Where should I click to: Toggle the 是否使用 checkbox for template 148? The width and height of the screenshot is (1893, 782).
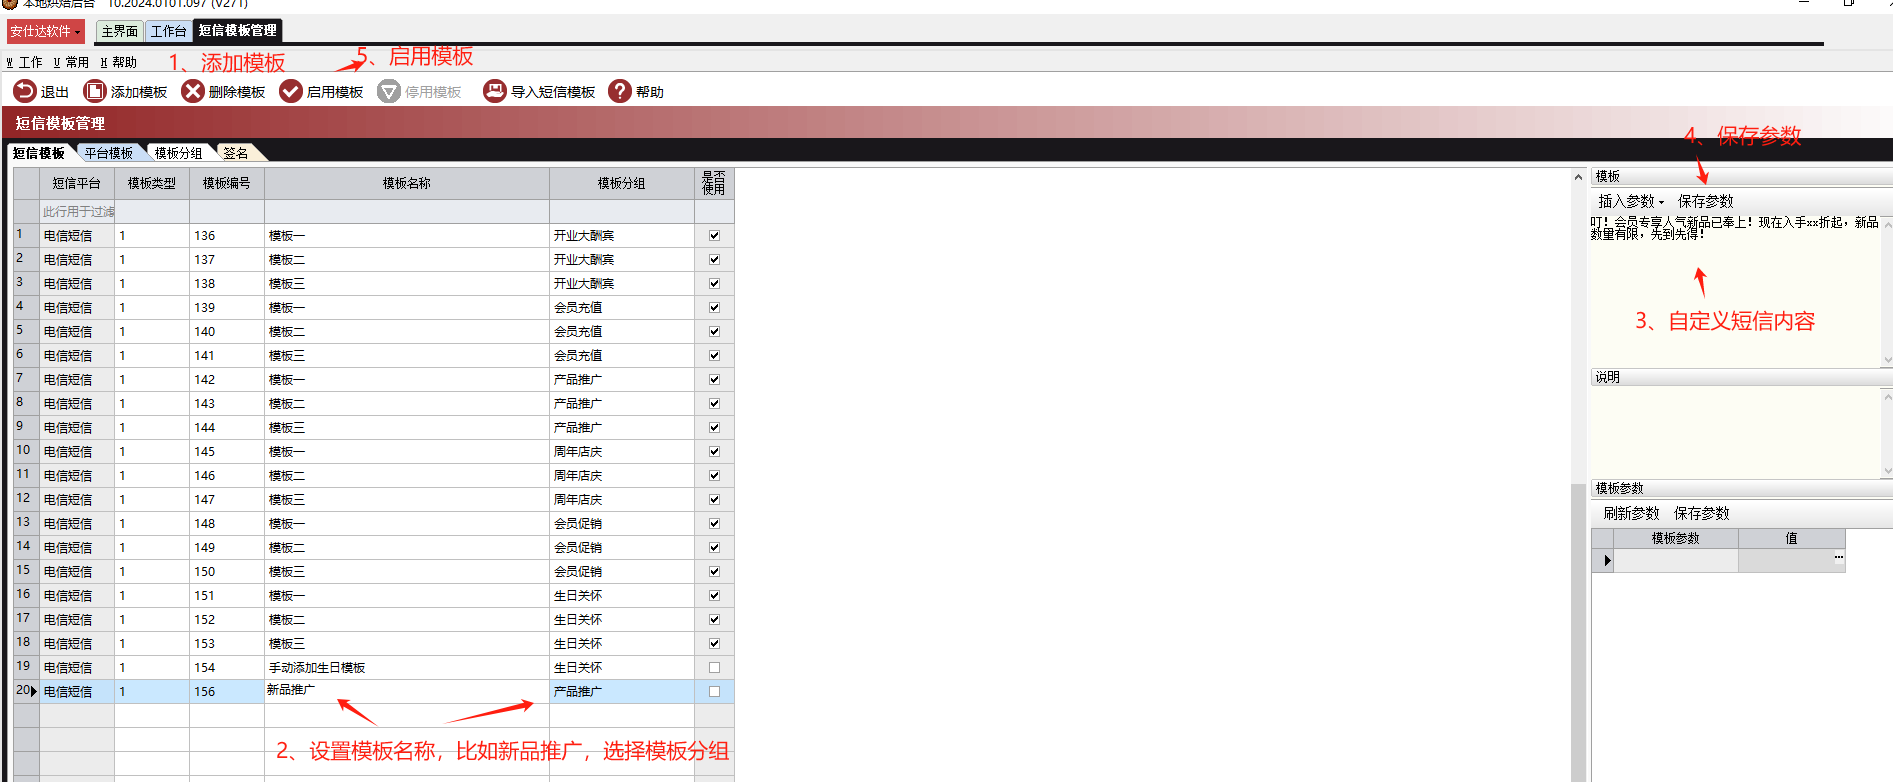[x=714, y=523]
